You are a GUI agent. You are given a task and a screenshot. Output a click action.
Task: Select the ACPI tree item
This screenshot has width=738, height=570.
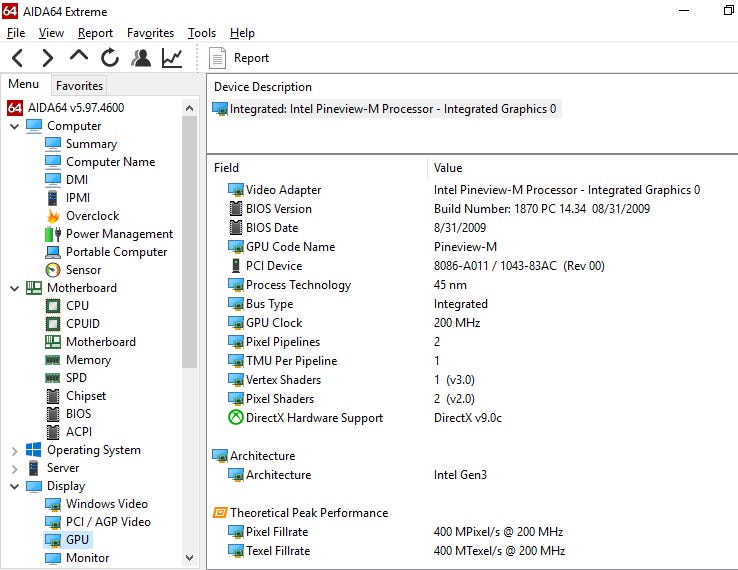(69, 432)
